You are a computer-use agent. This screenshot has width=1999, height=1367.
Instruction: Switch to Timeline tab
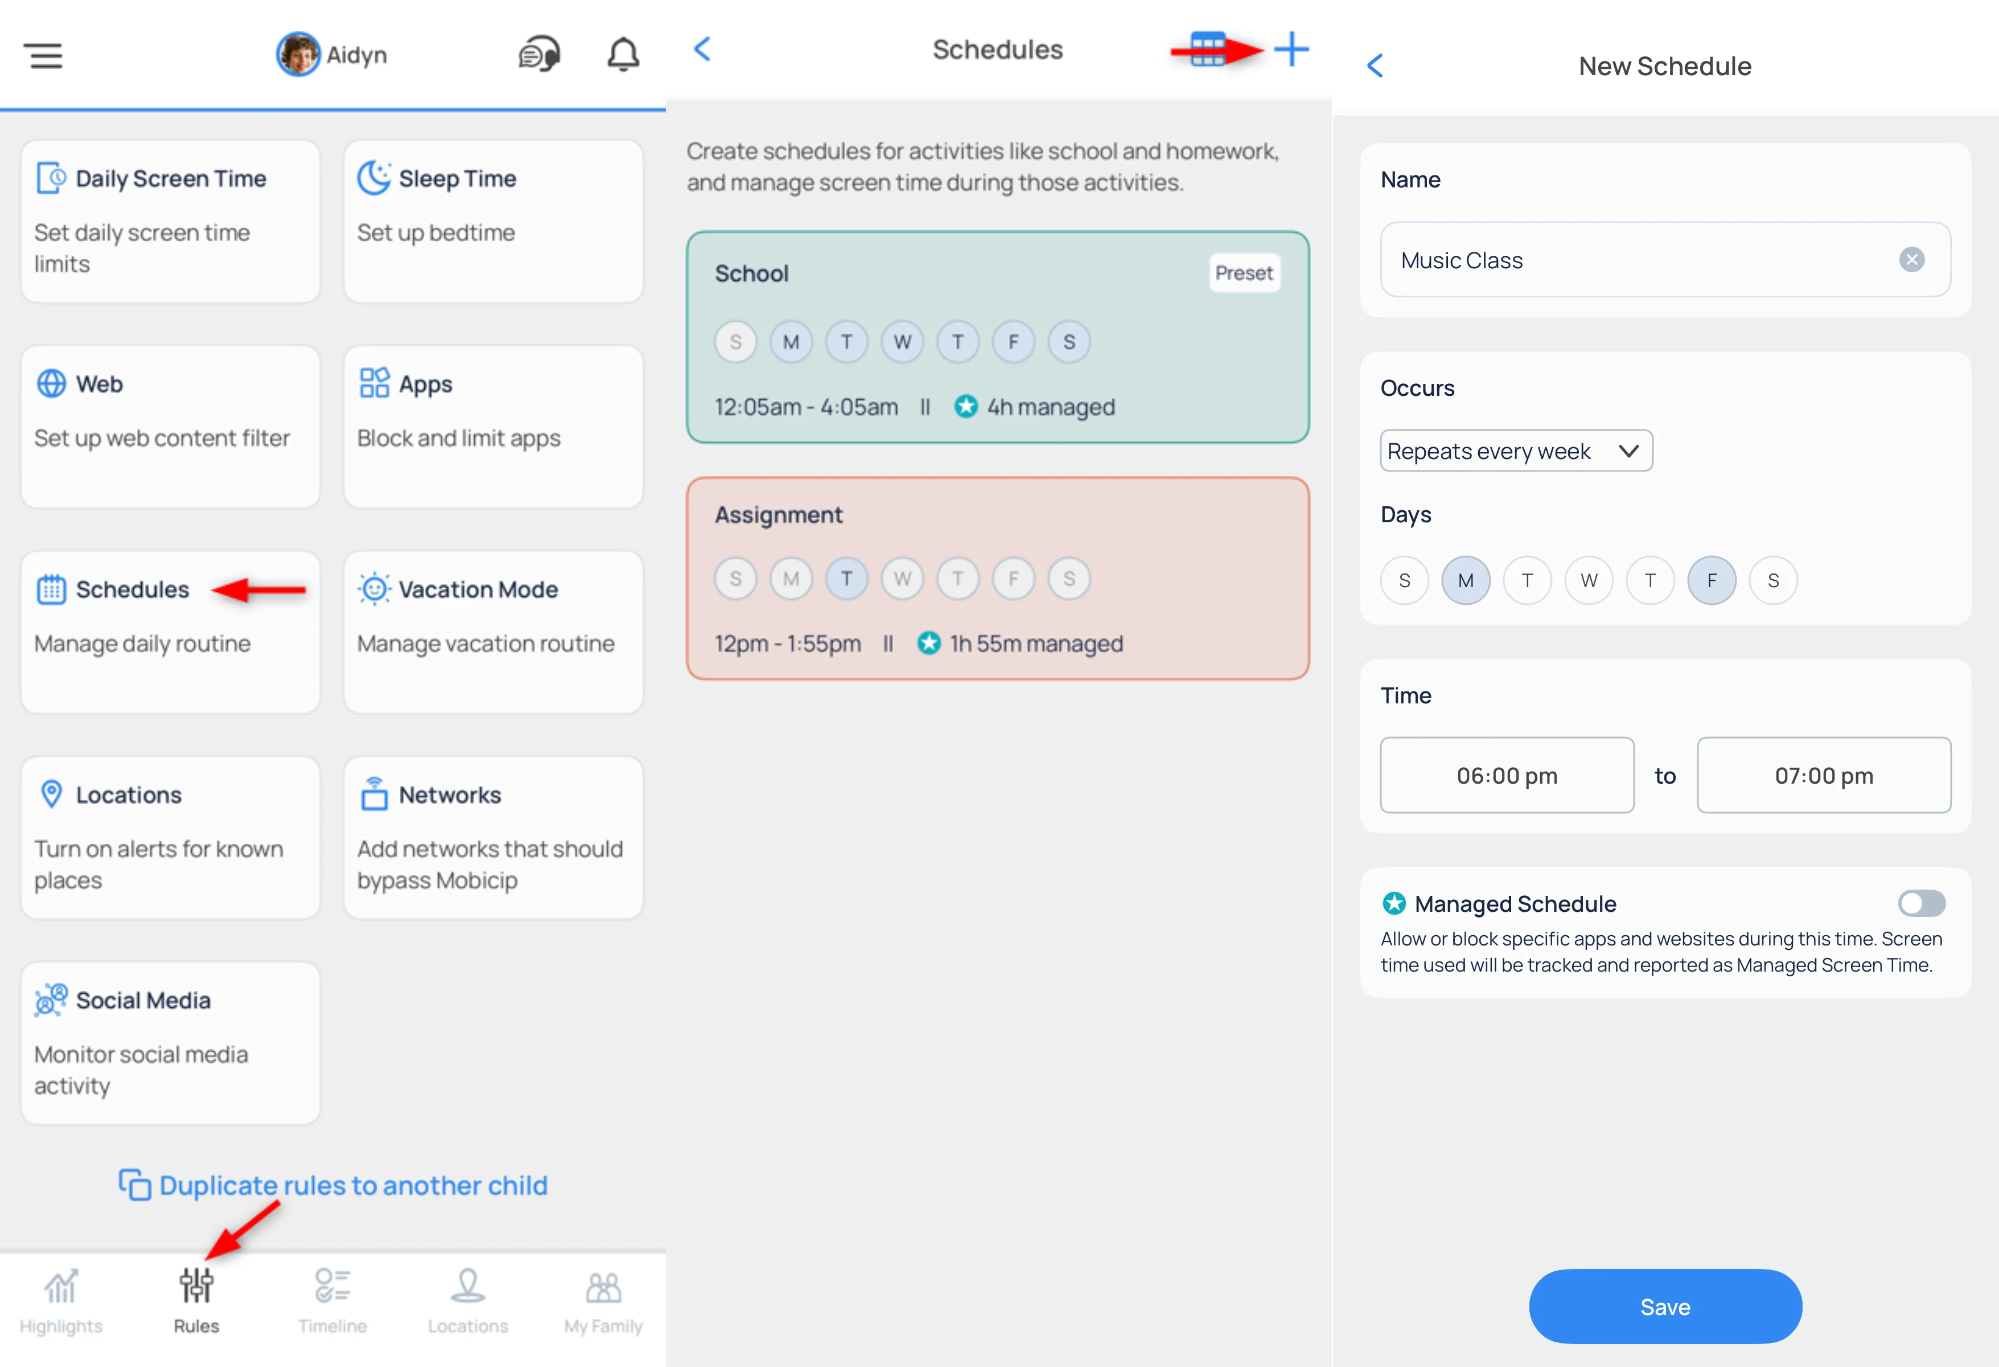[x=332, y=1302]
